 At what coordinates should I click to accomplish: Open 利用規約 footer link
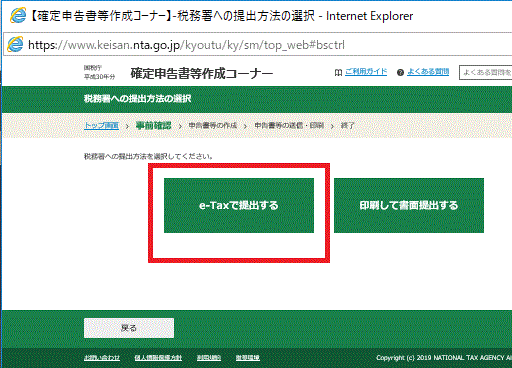pyautogui.click(x=209, y=358)
